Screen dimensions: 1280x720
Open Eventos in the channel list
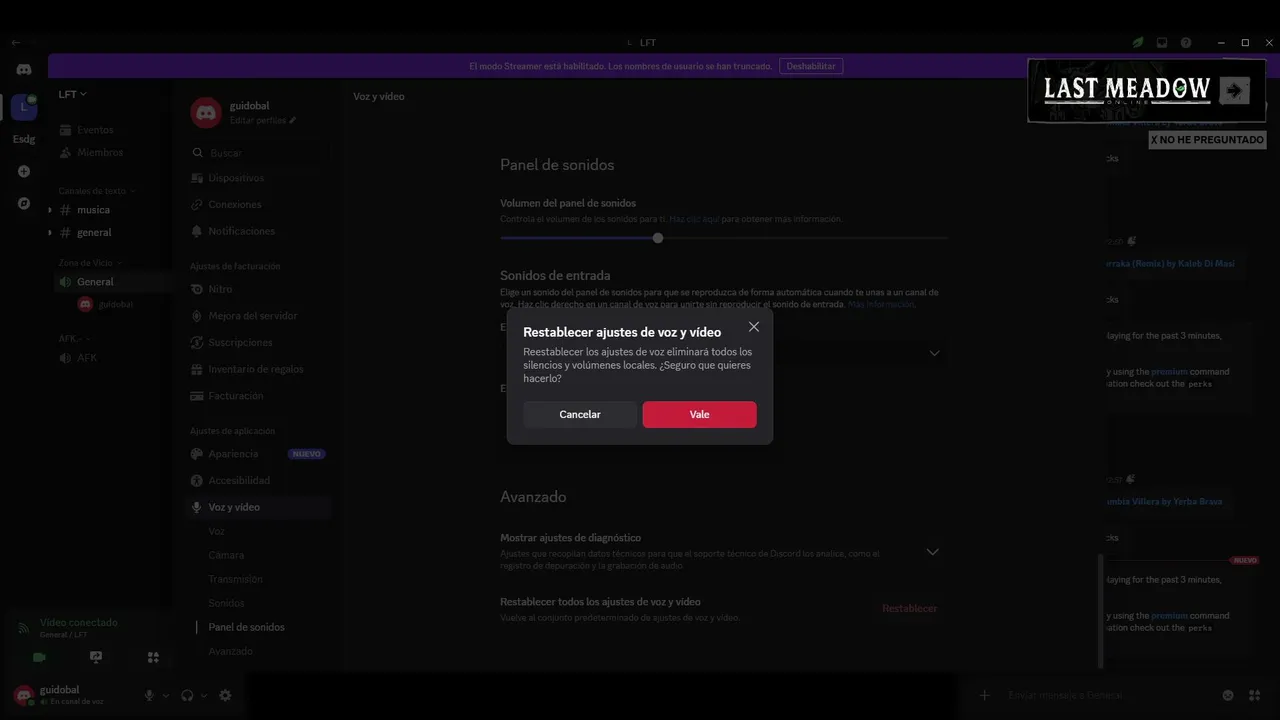point(96,130)
